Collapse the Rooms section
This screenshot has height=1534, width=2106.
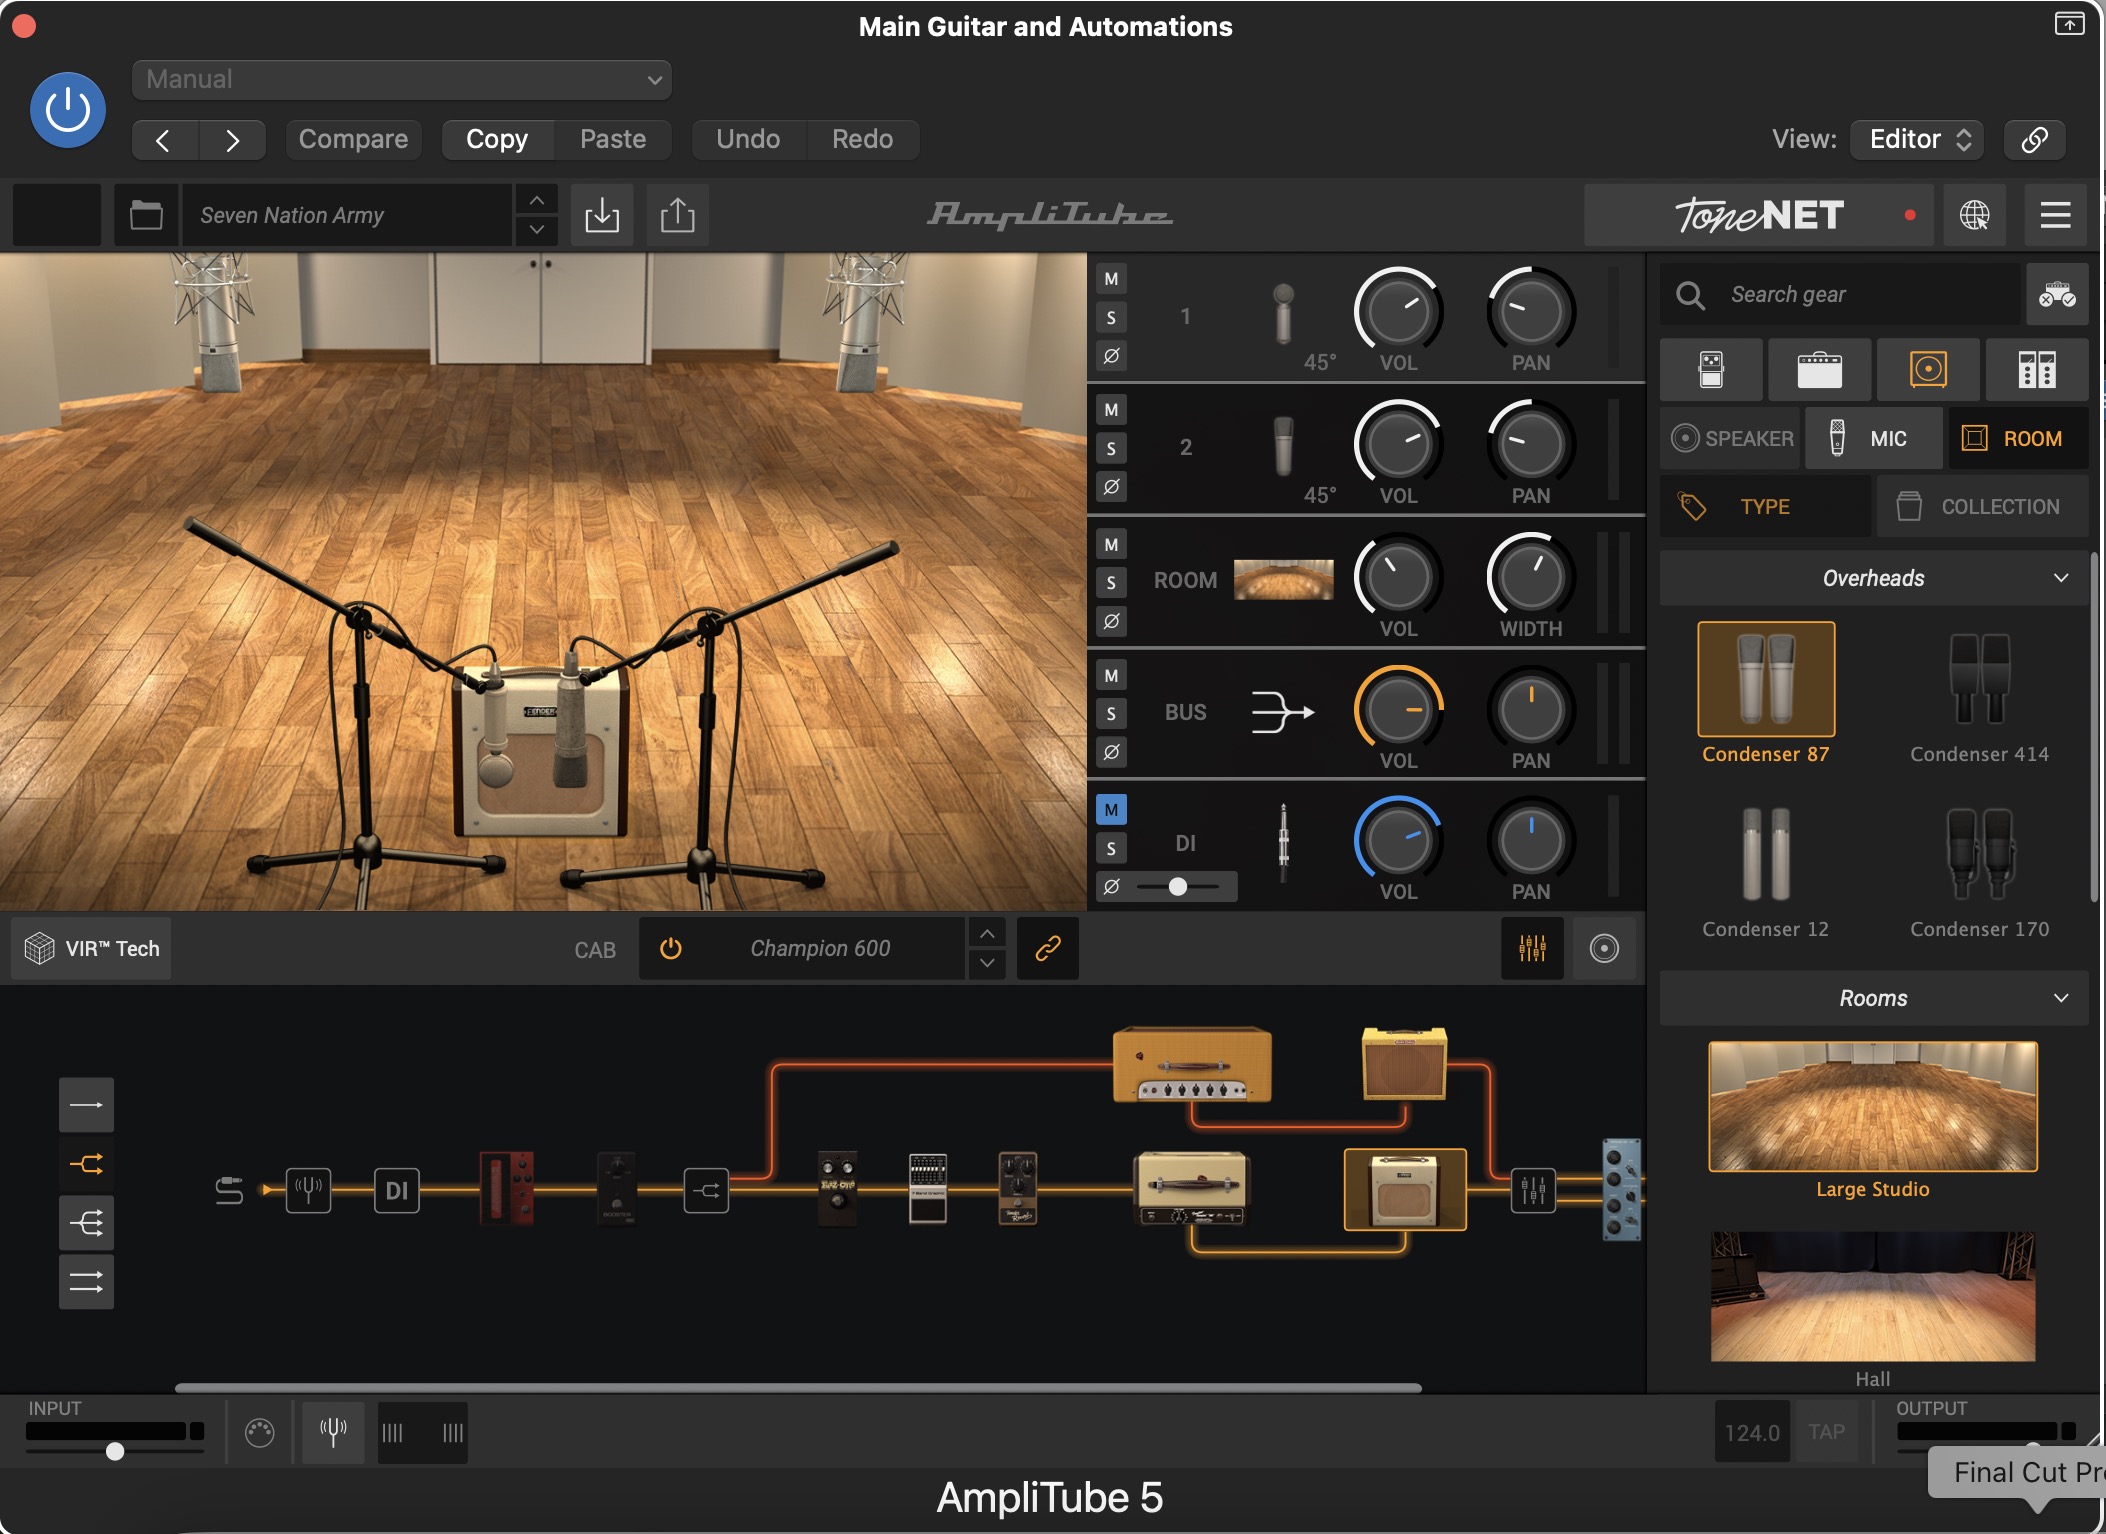pyautogui.click(x=1874, y=998)
